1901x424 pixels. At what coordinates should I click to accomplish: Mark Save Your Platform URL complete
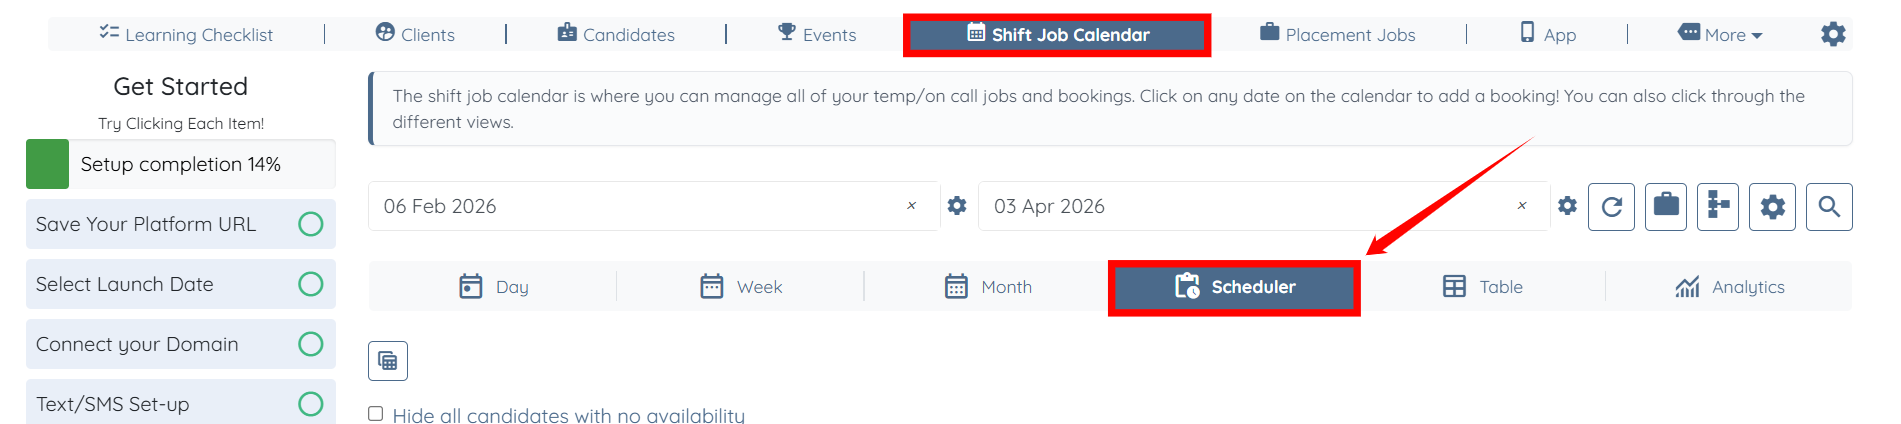tap(311, 224)
